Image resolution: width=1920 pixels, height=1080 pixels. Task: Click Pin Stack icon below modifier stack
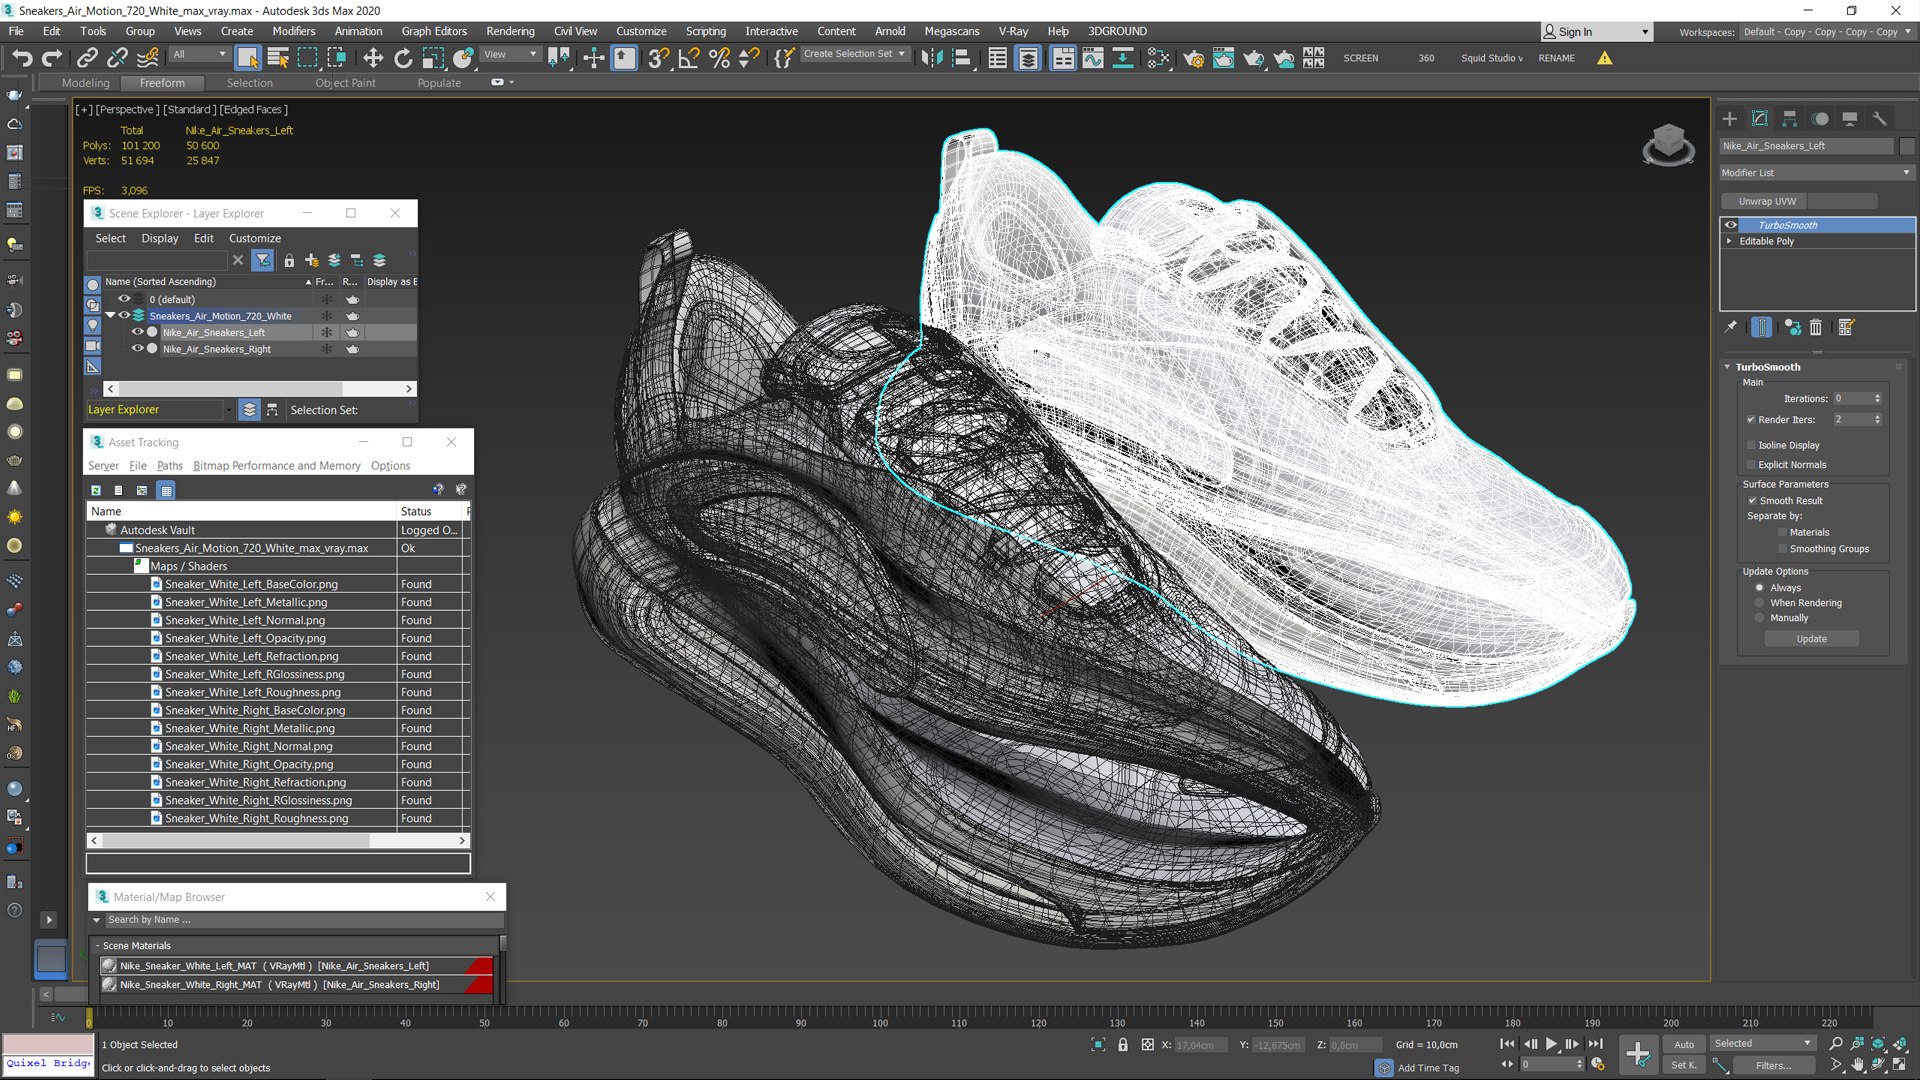[x=1731, y=327]
